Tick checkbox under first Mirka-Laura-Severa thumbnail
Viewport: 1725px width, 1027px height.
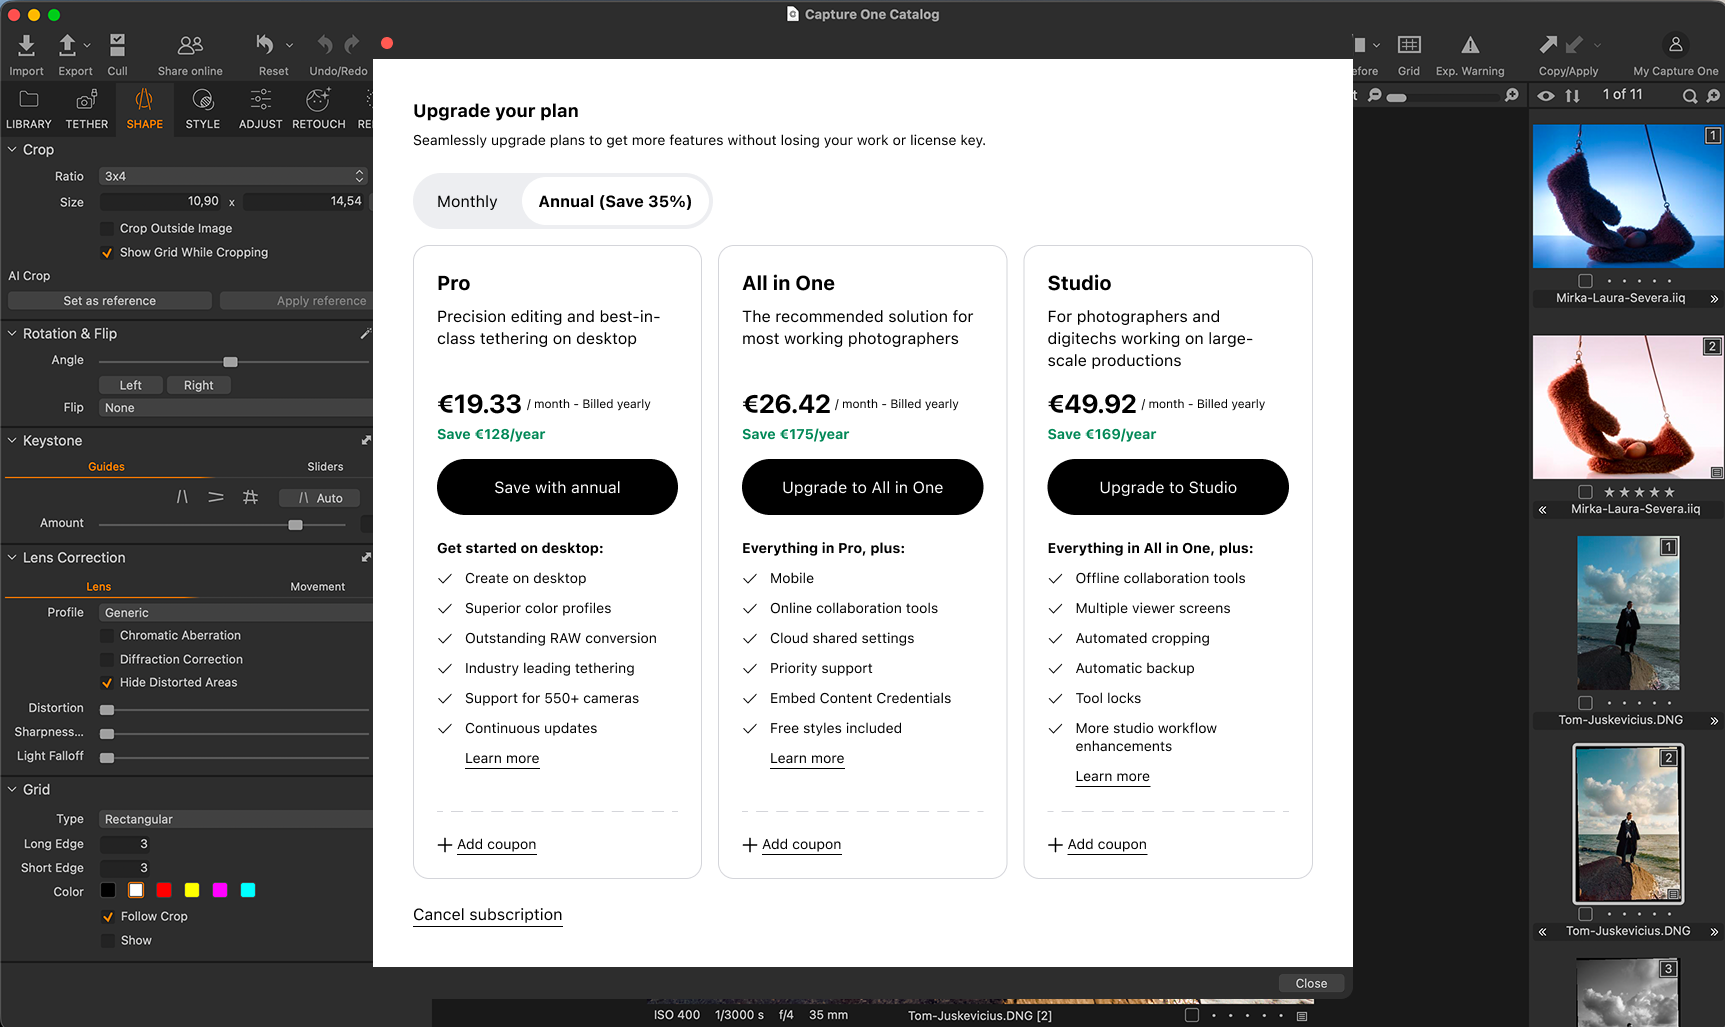(1585, 281)
